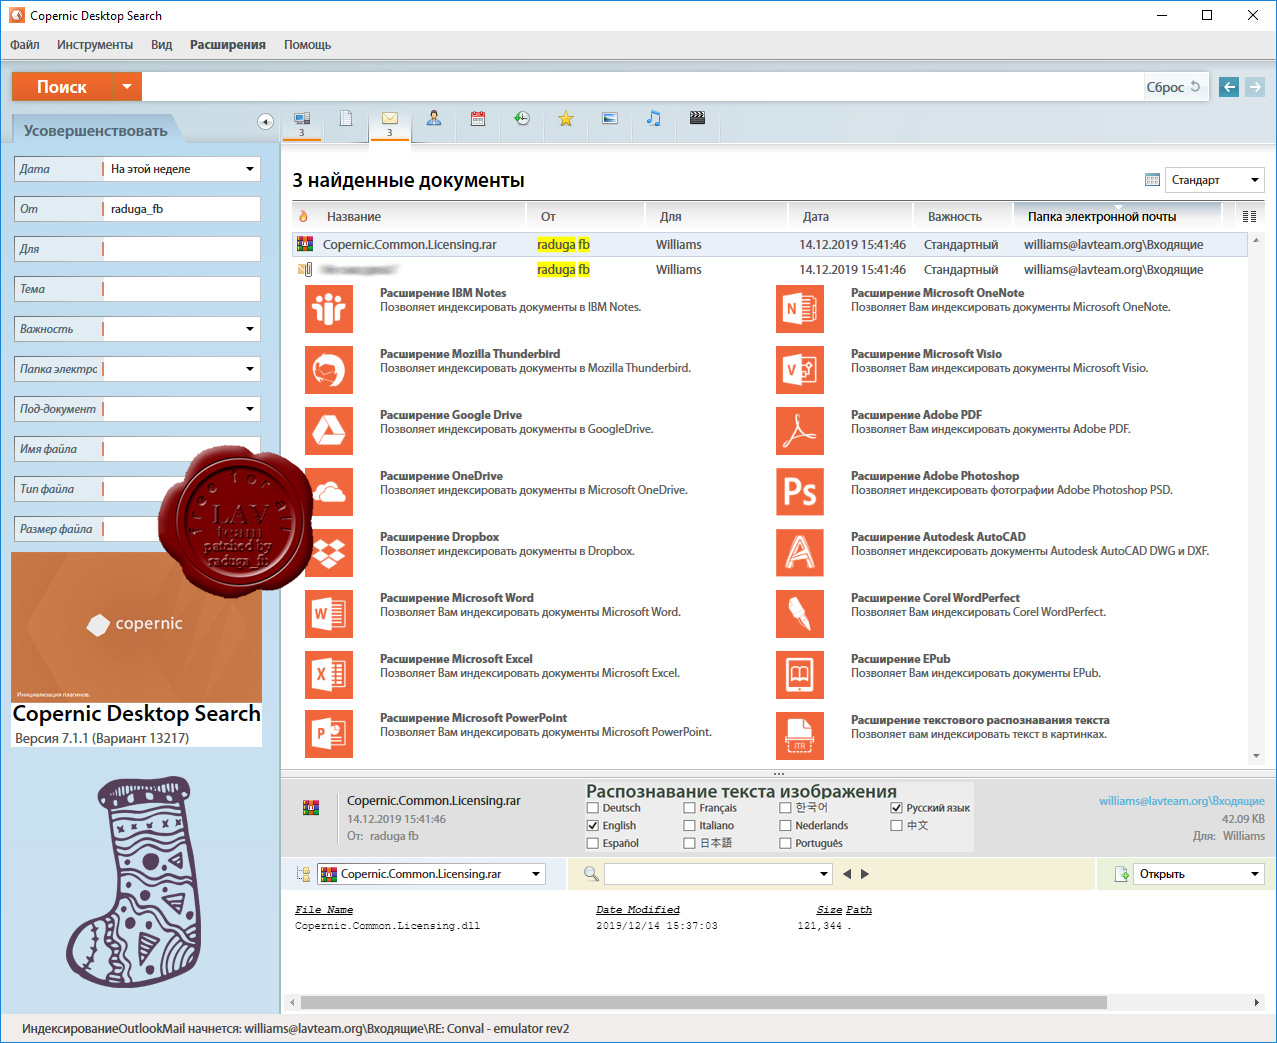Sort results by Название column

pos(354,216)
